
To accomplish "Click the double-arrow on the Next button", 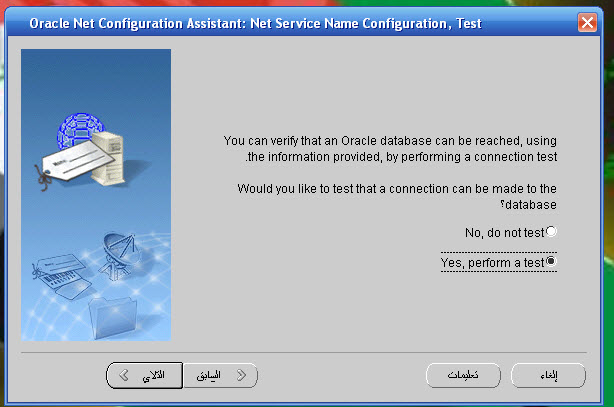I will coord(125,375).
